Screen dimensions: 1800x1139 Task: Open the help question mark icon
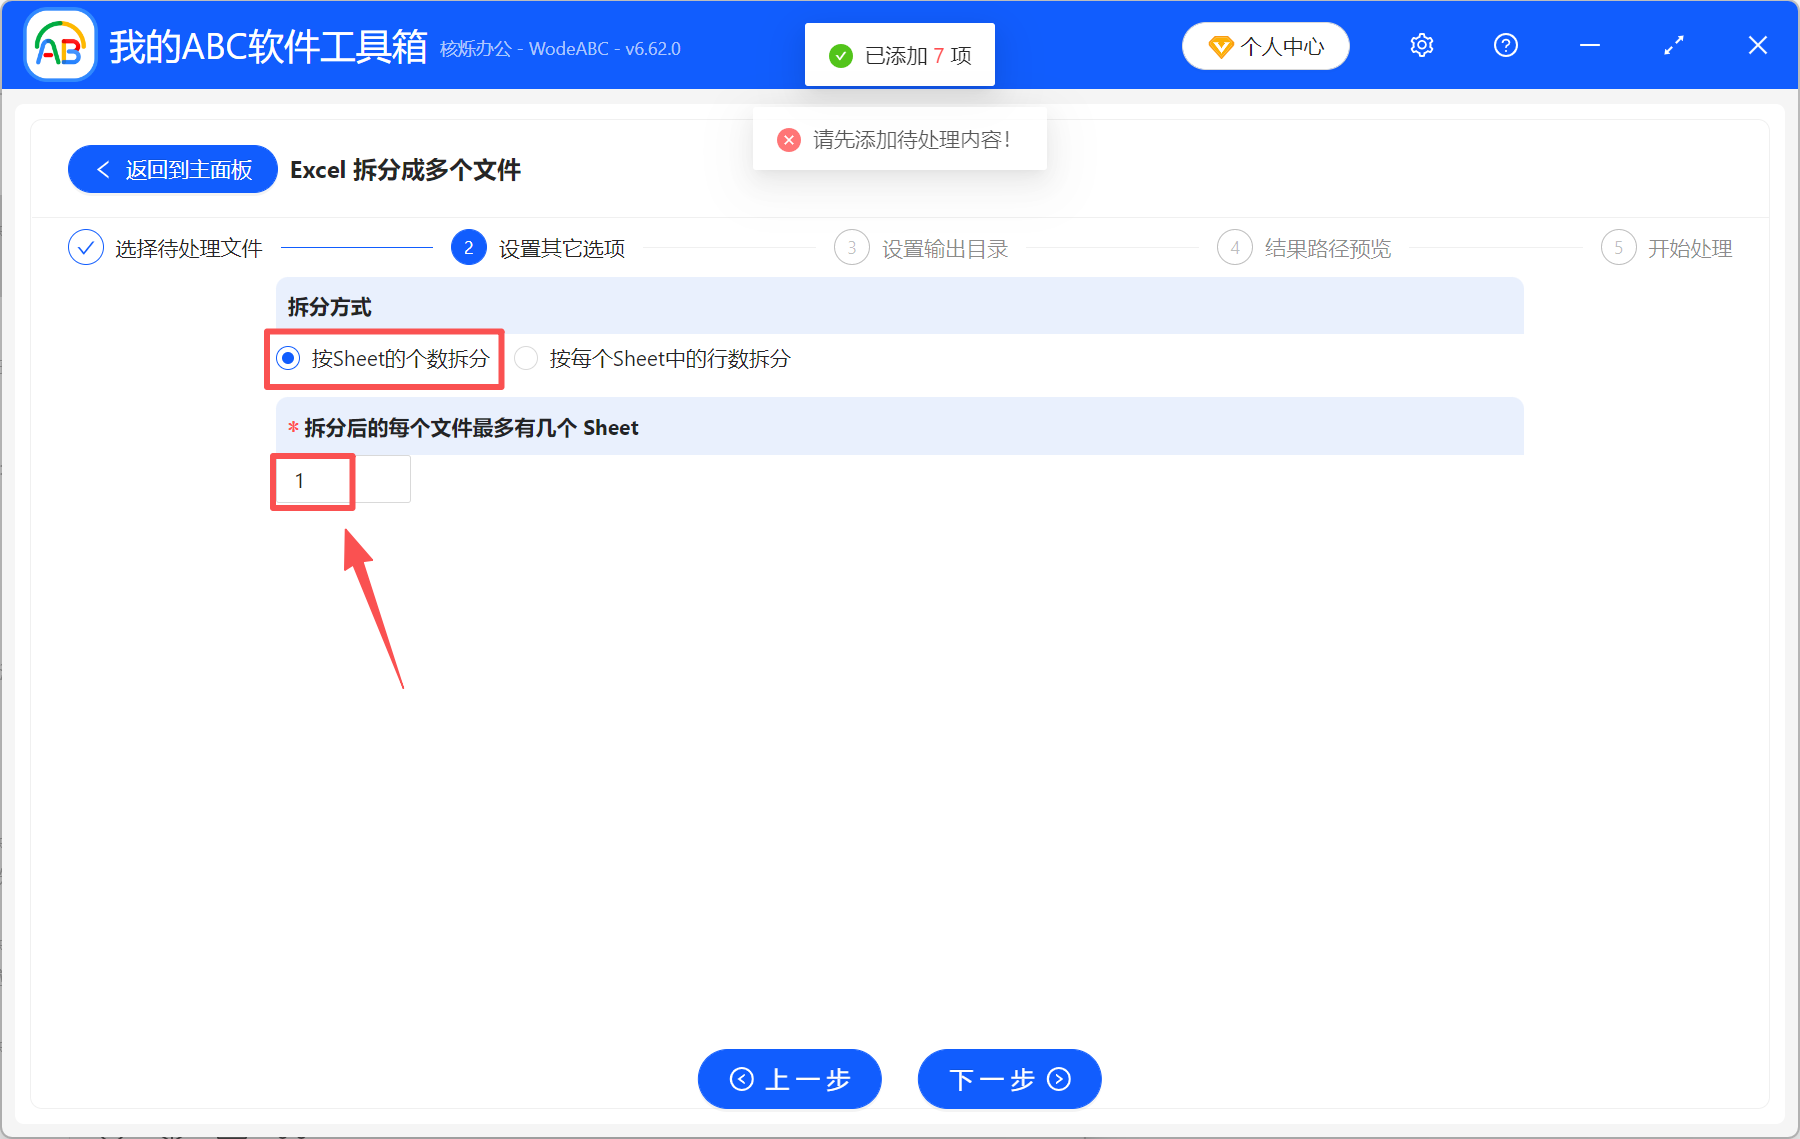click(x=1505, y=45)
